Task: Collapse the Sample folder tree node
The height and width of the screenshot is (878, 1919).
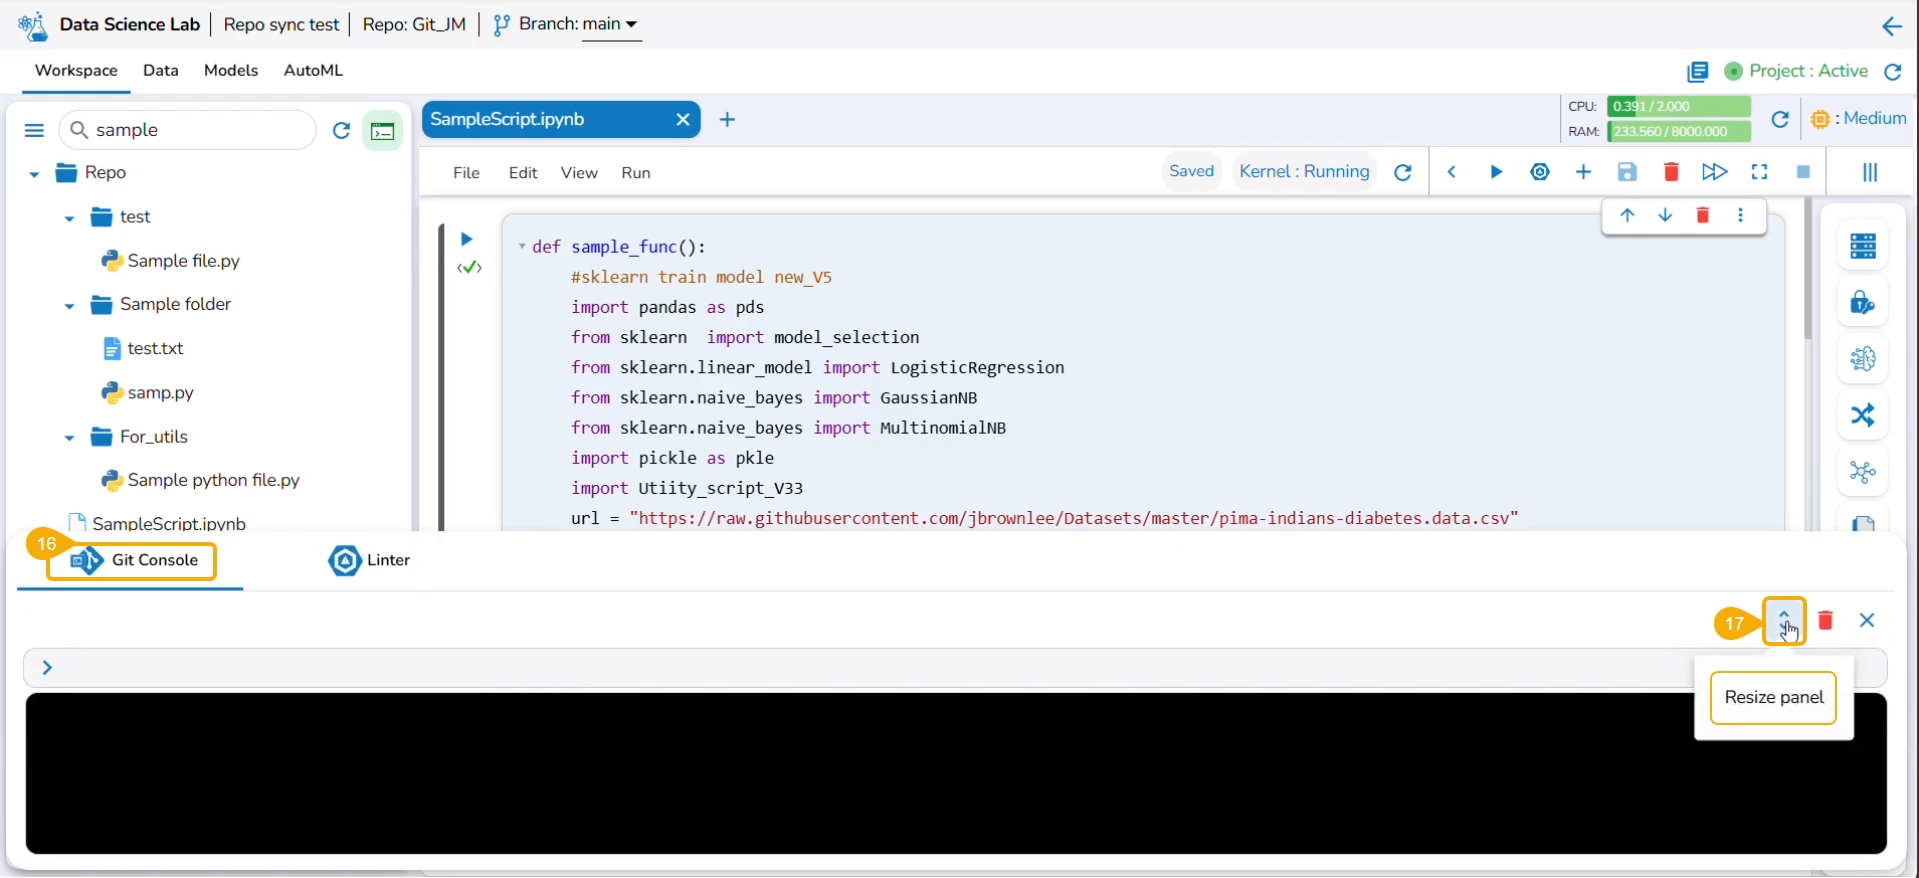Action: click(69, 306)
